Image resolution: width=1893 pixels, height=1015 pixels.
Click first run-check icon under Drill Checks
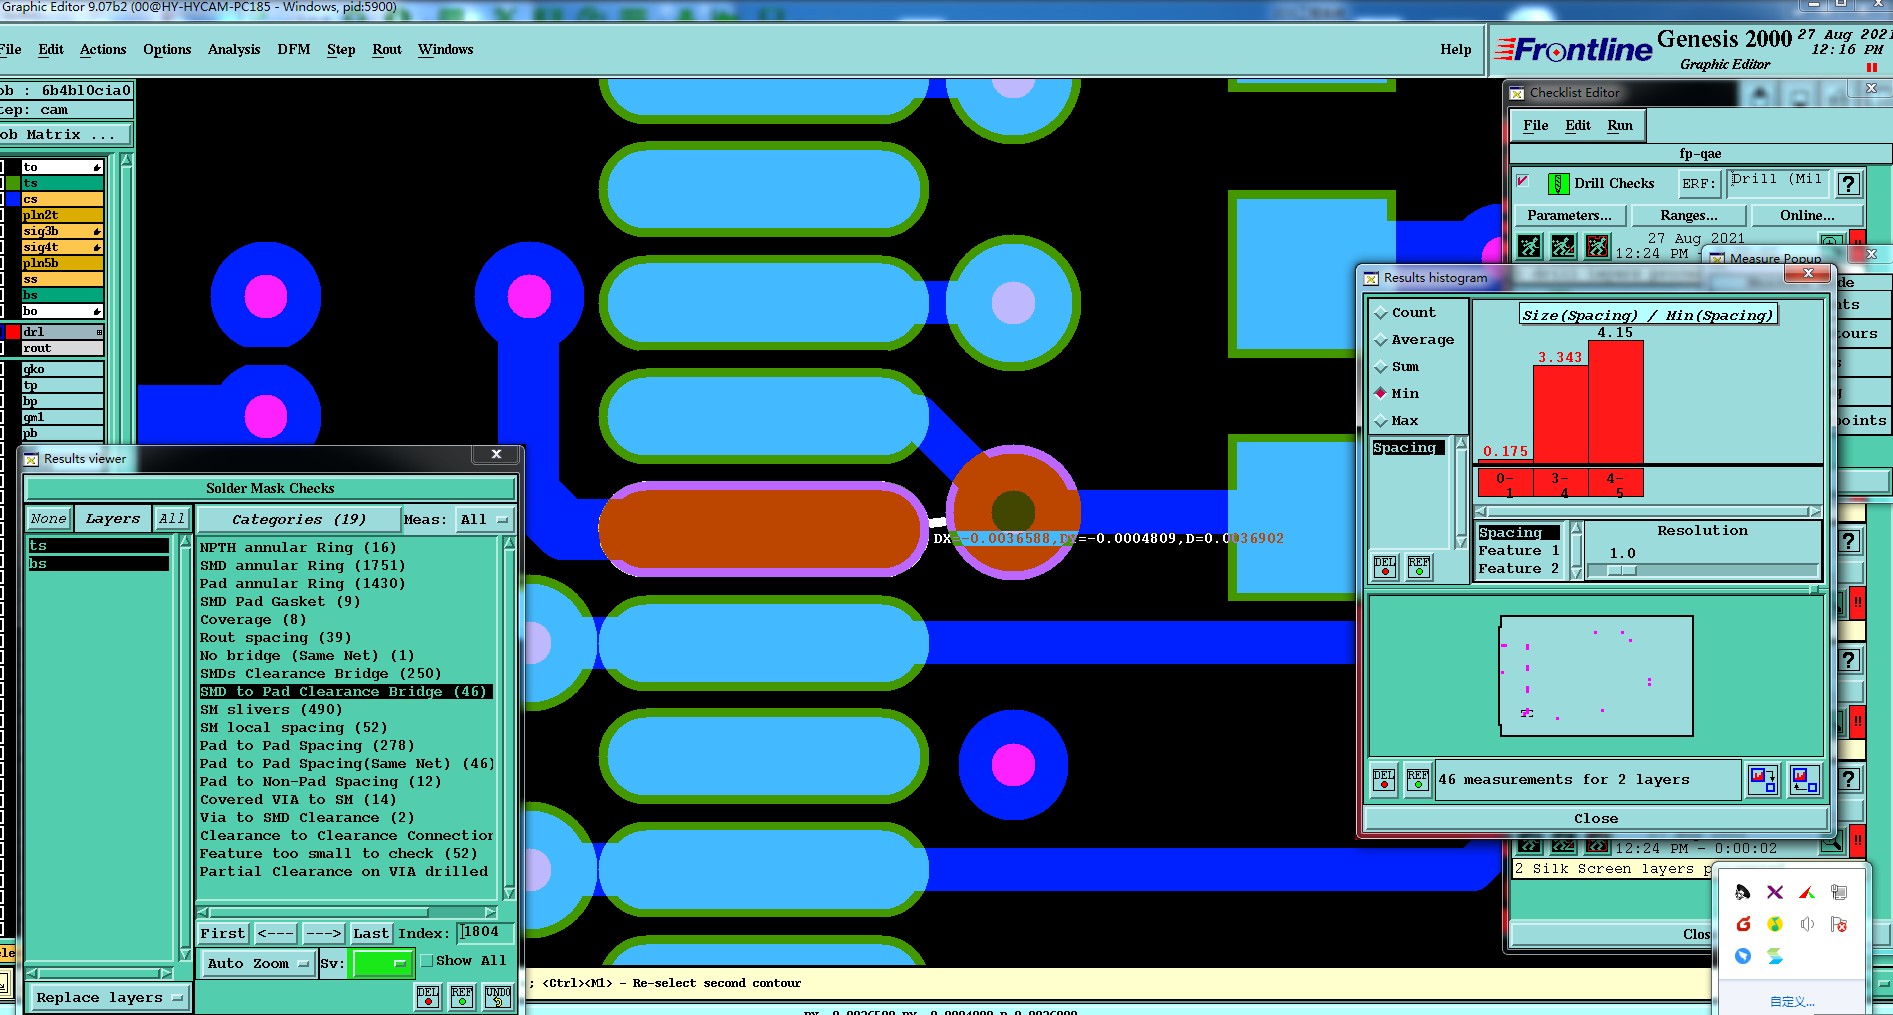click(1530, 246)
